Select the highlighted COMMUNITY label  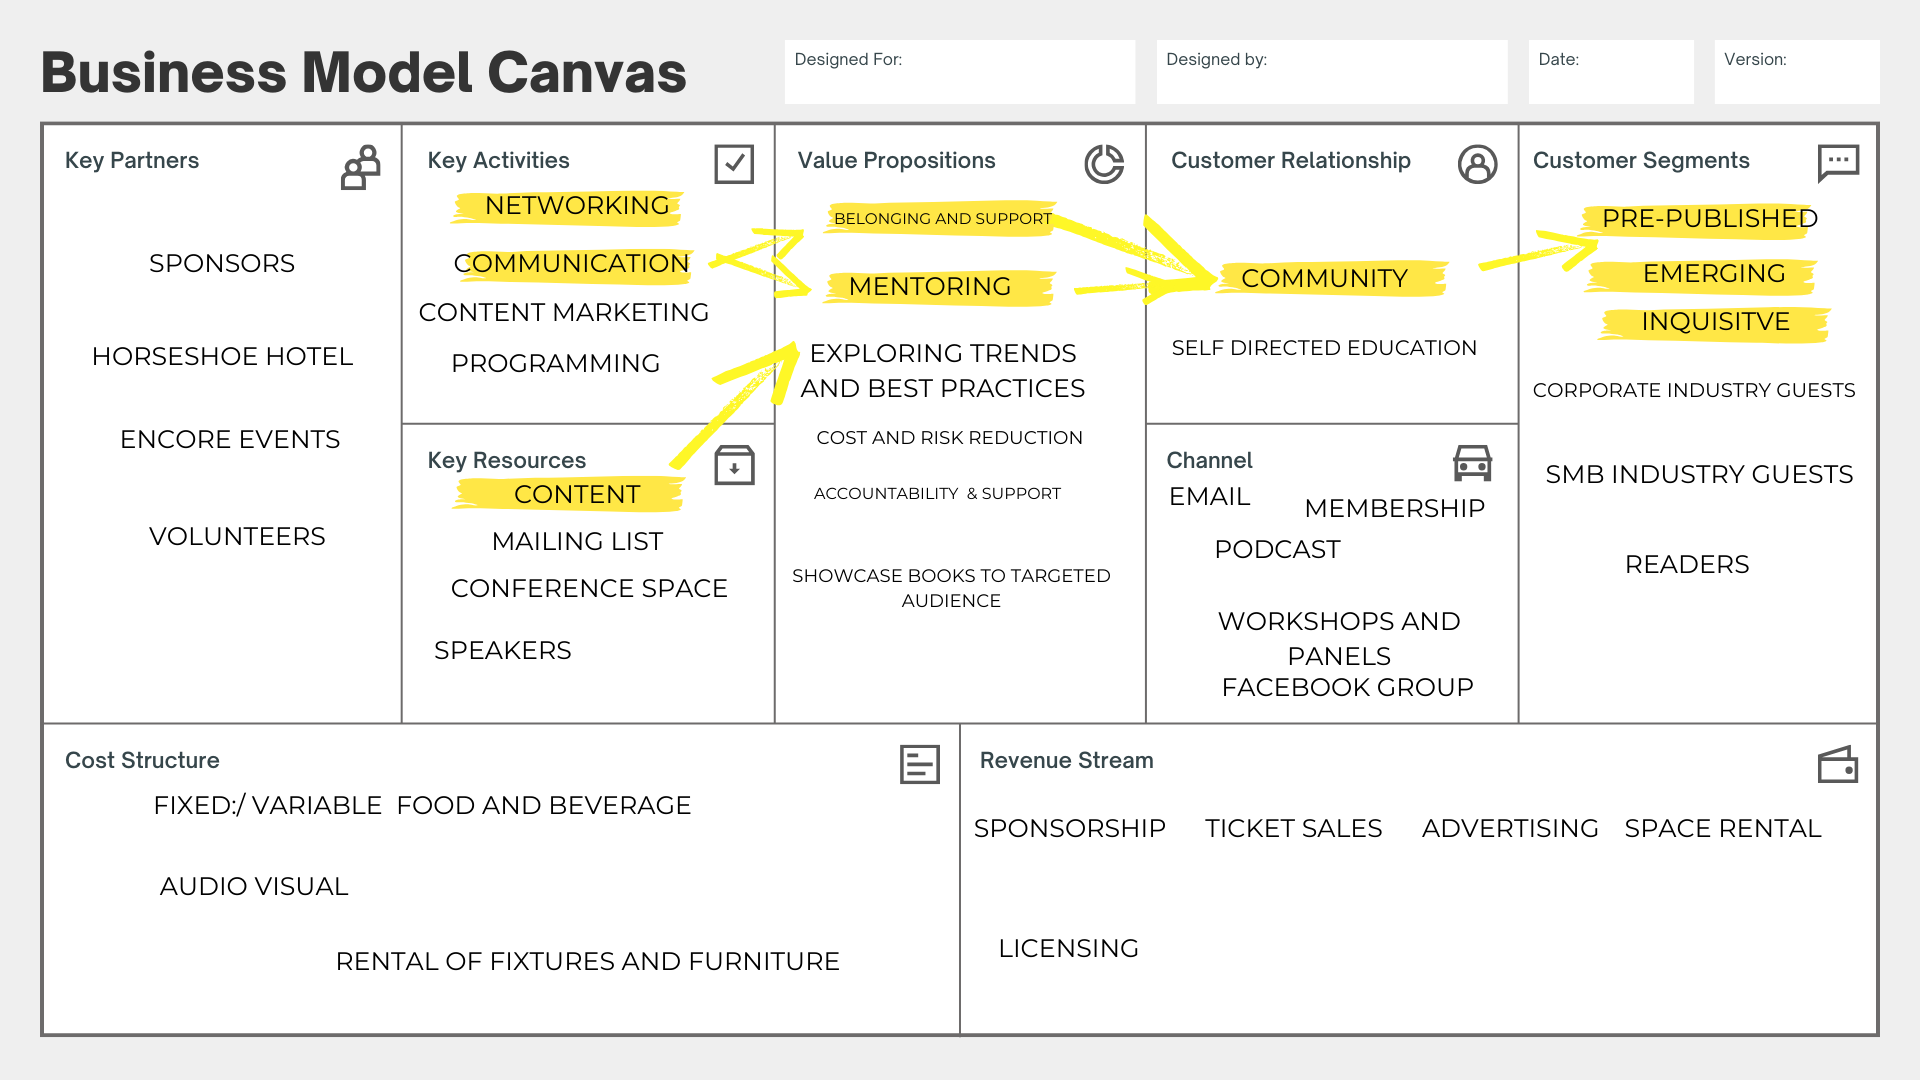click(x=1324, y=279)
